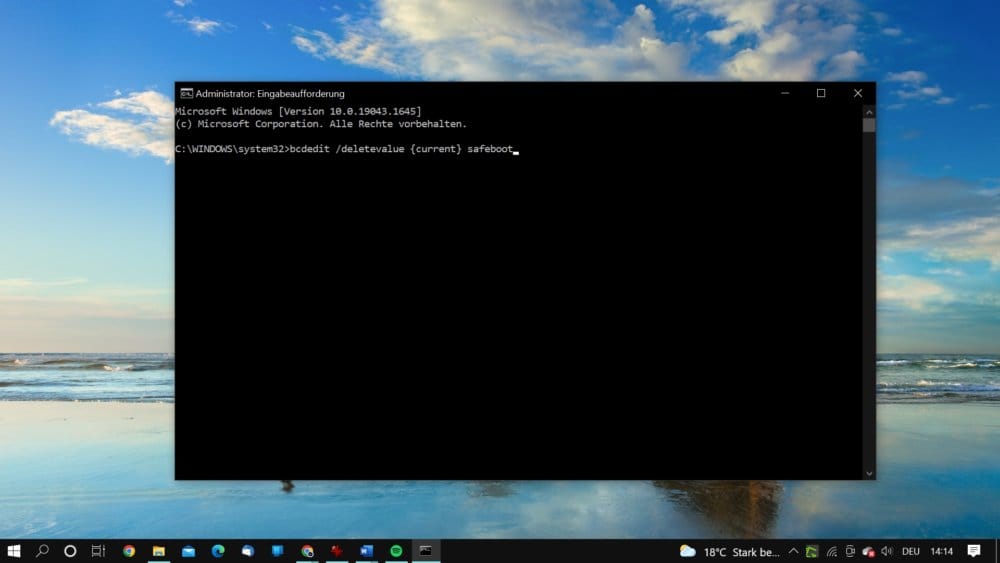Open Spotify from the taskbar
The width and height of the screenshot is (1000, 563).
[396, 551]
